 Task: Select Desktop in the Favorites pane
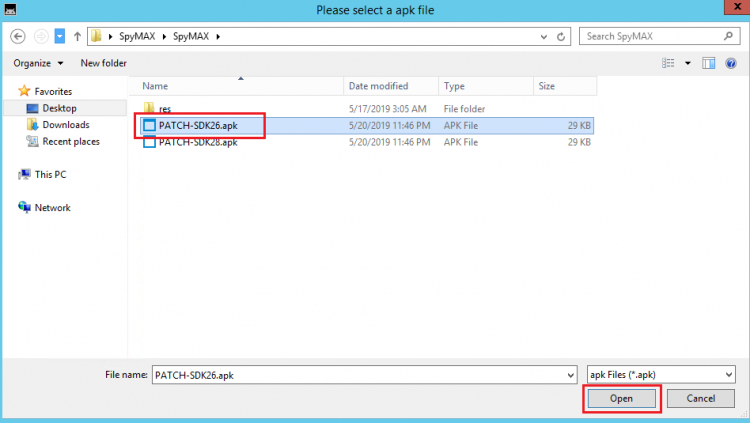tap(59, 108)
